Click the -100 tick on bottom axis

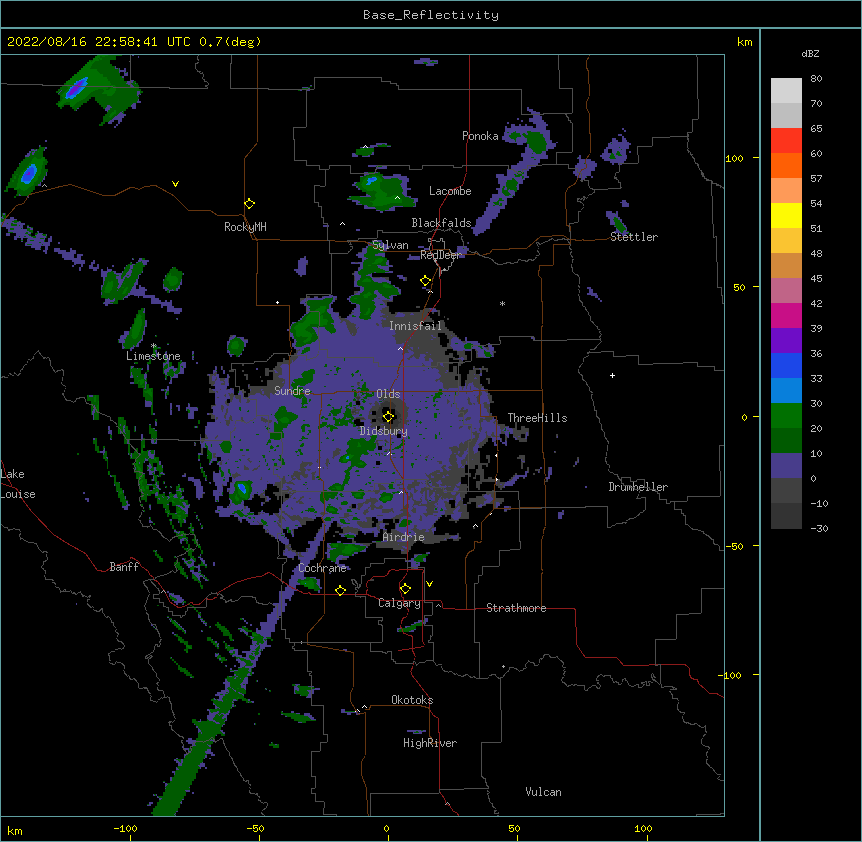[125, 828]
